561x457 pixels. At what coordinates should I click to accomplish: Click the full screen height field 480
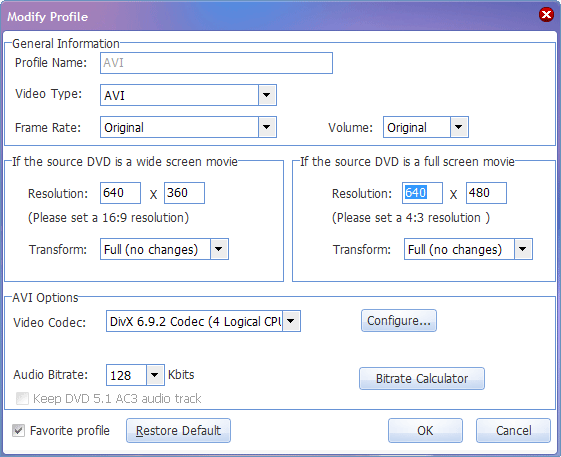pyautogui.click(x=486, y=193)
